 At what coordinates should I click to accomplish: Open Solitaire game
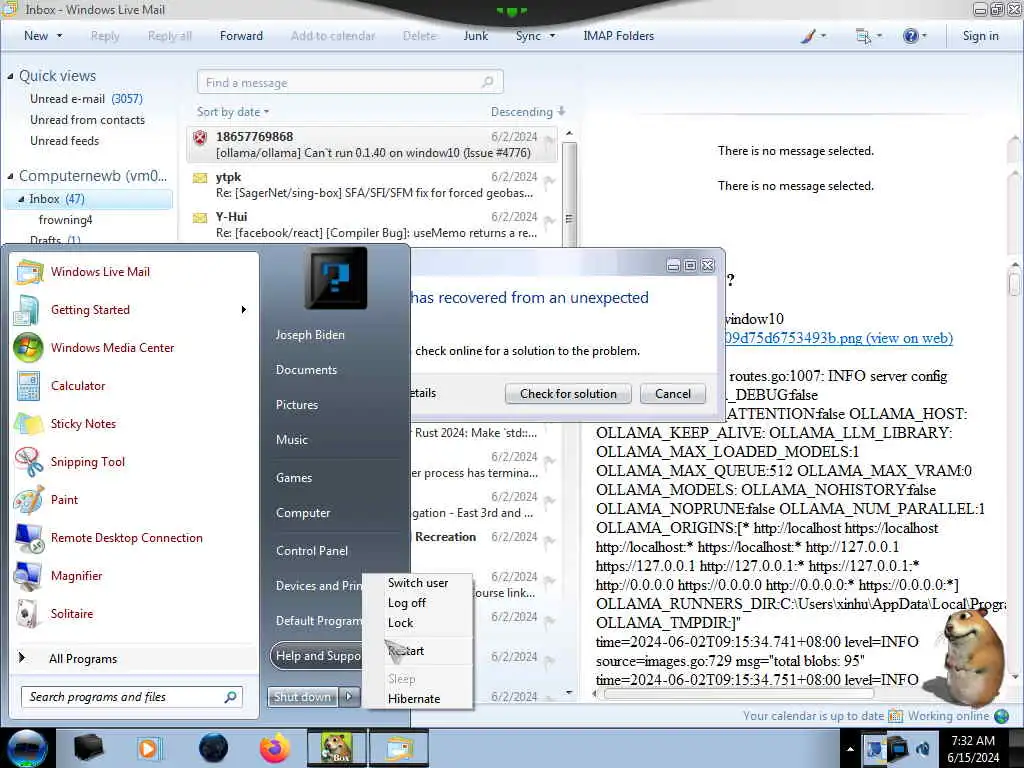point(72,613)
